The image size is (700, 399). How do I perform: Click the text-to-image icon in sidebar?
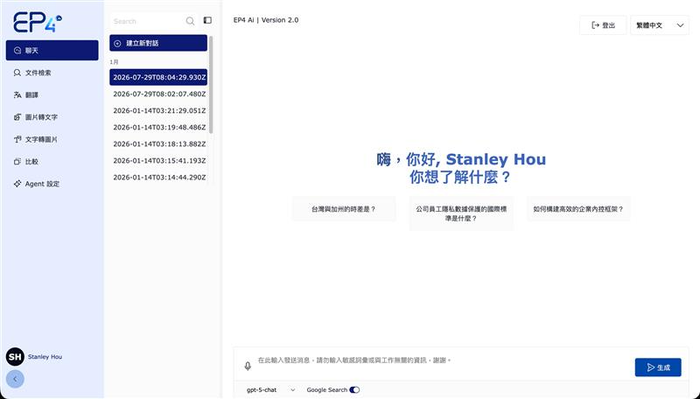(x=17, y=139)
